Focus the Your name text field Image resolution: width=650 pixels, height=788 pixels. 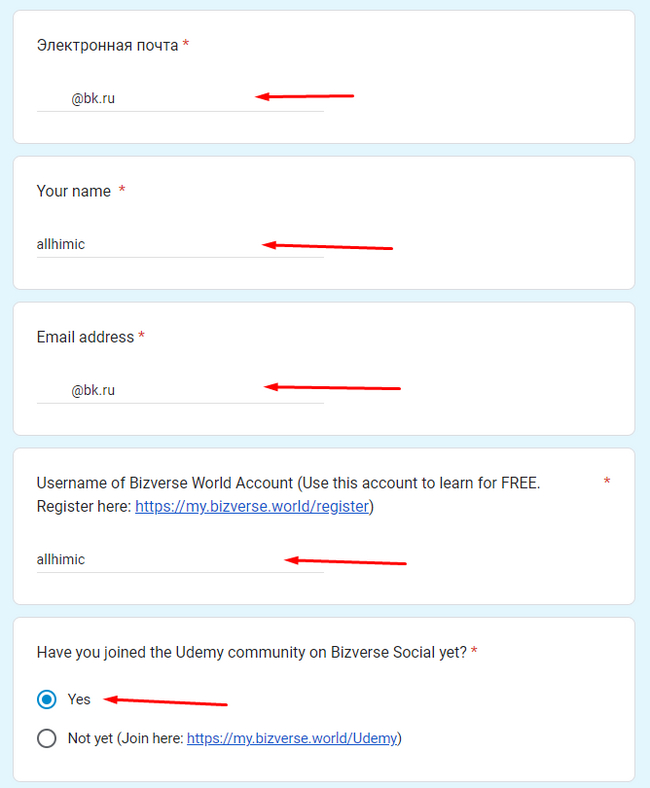180,244
